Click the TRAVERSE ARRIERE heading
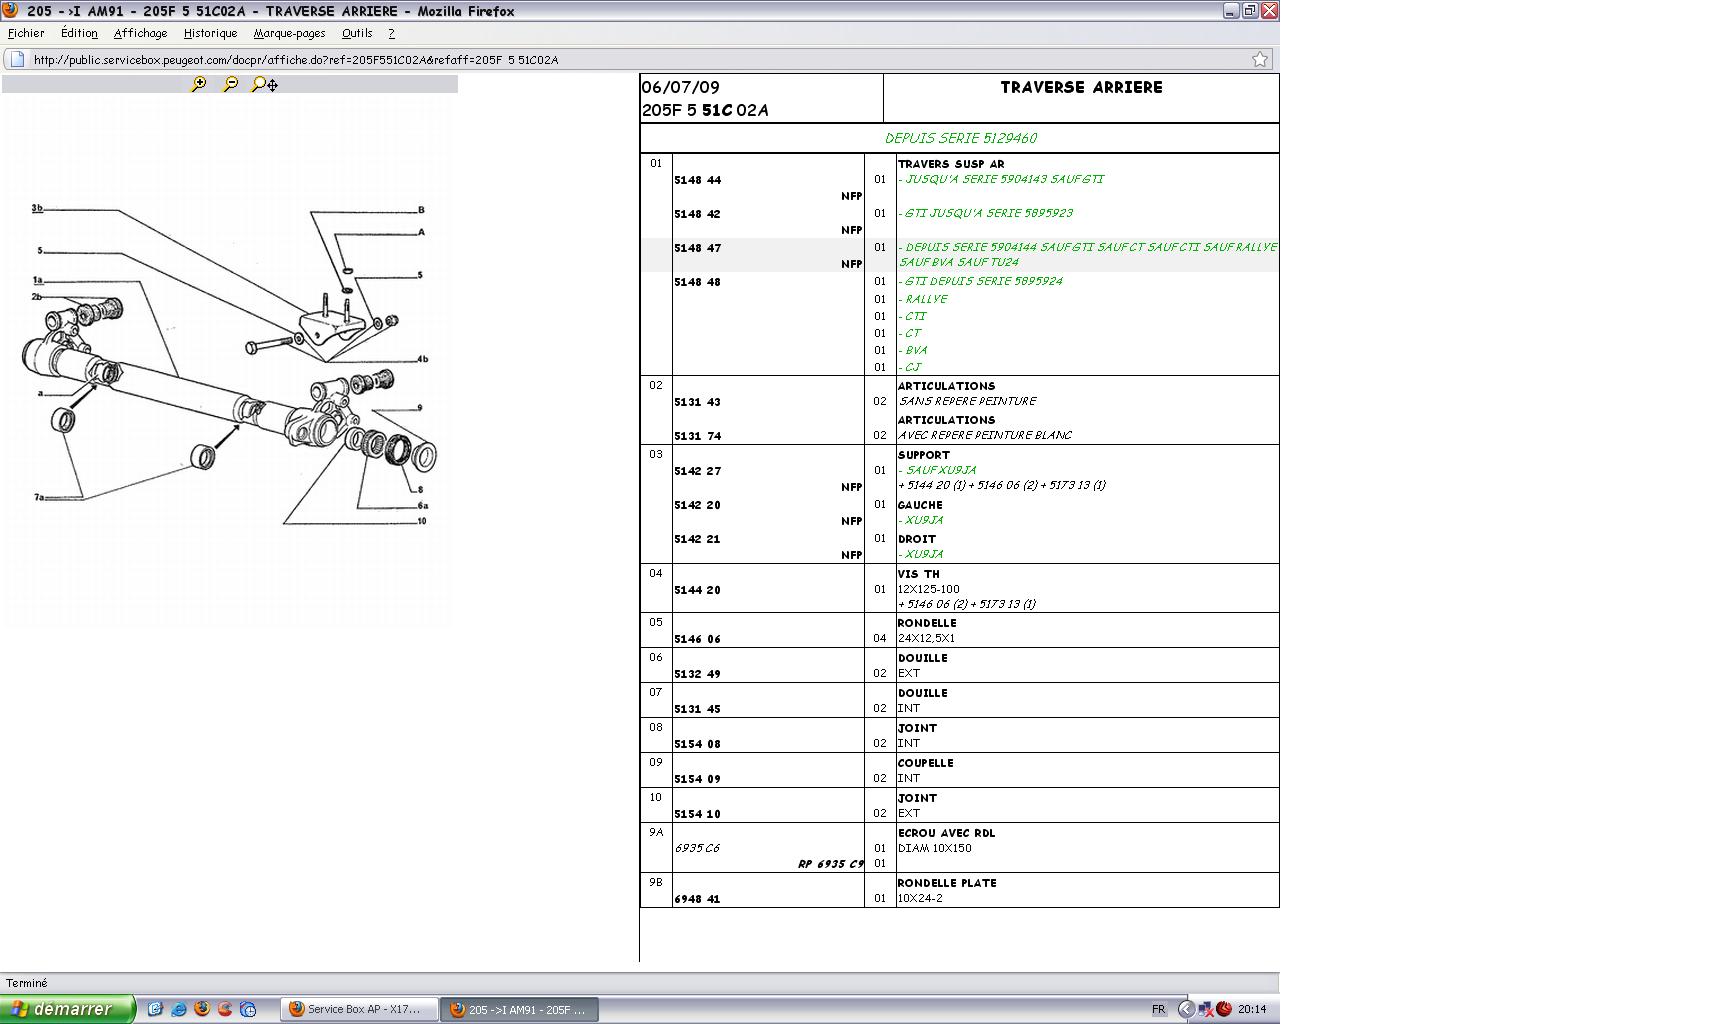Viewport: 1711px width, 1024px height. [1081, 88]
